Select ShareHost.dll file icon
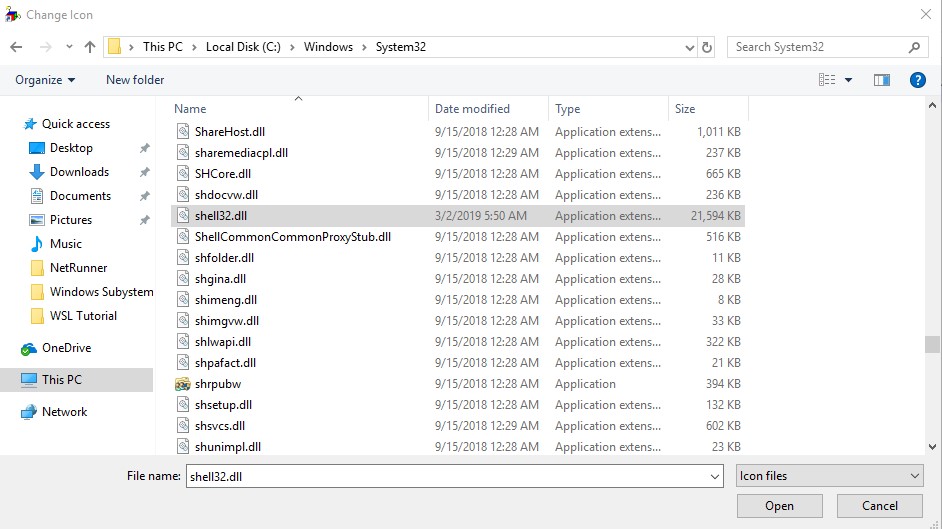Image resolution: width=942 pixels, height=529 pixels. (183, 131)
